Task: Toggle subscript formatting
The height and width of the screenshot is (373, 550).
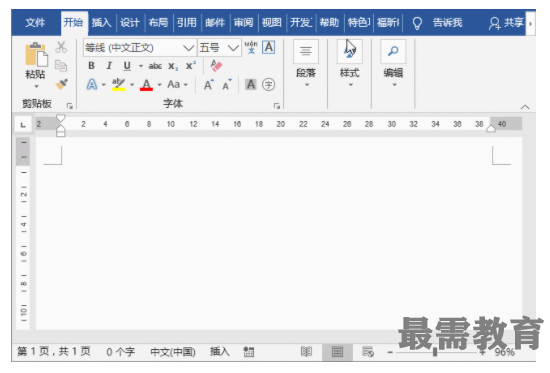Action: tap(173, 66)
